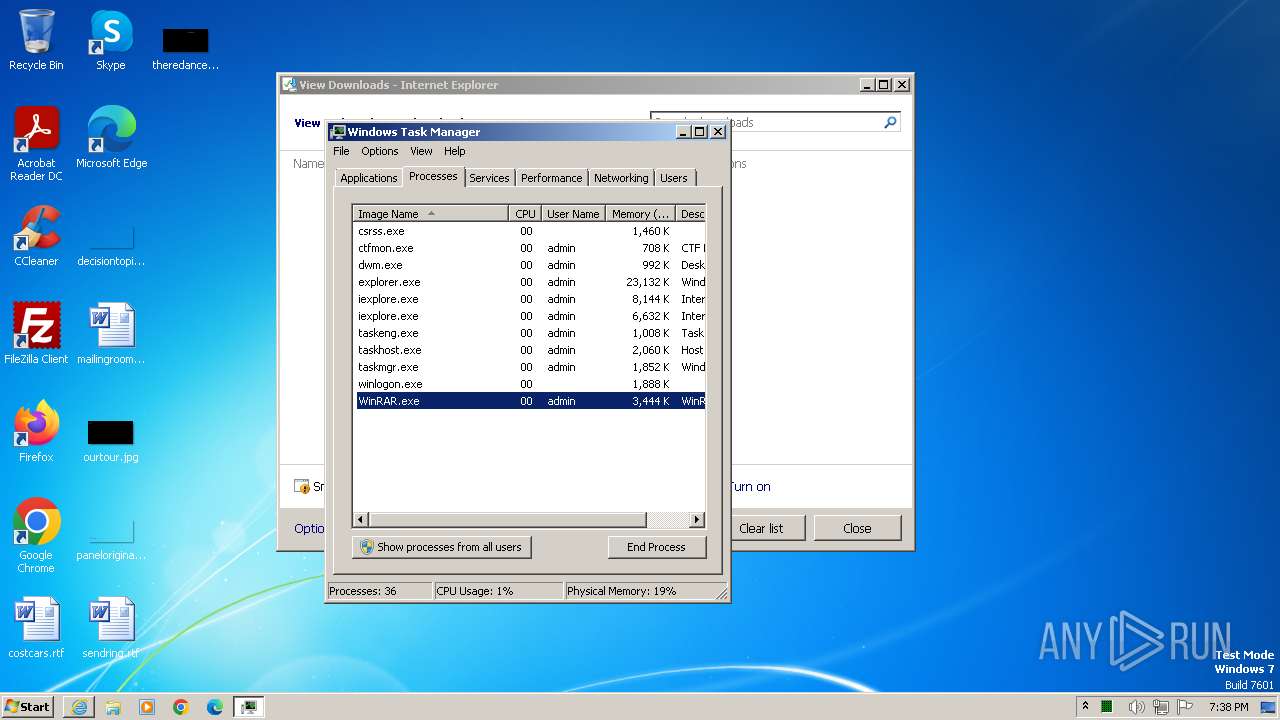
Task: Switch to the Applications tab
Action: (369, 178)
